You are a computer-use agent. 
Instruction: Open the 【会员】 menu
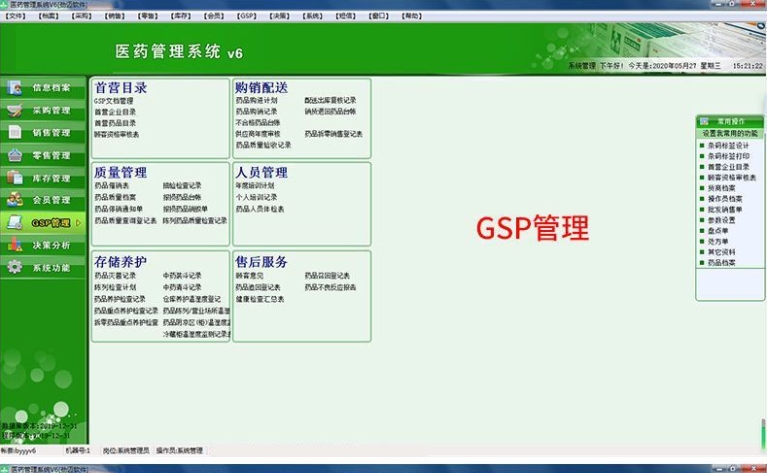click(x=214, y=16)
